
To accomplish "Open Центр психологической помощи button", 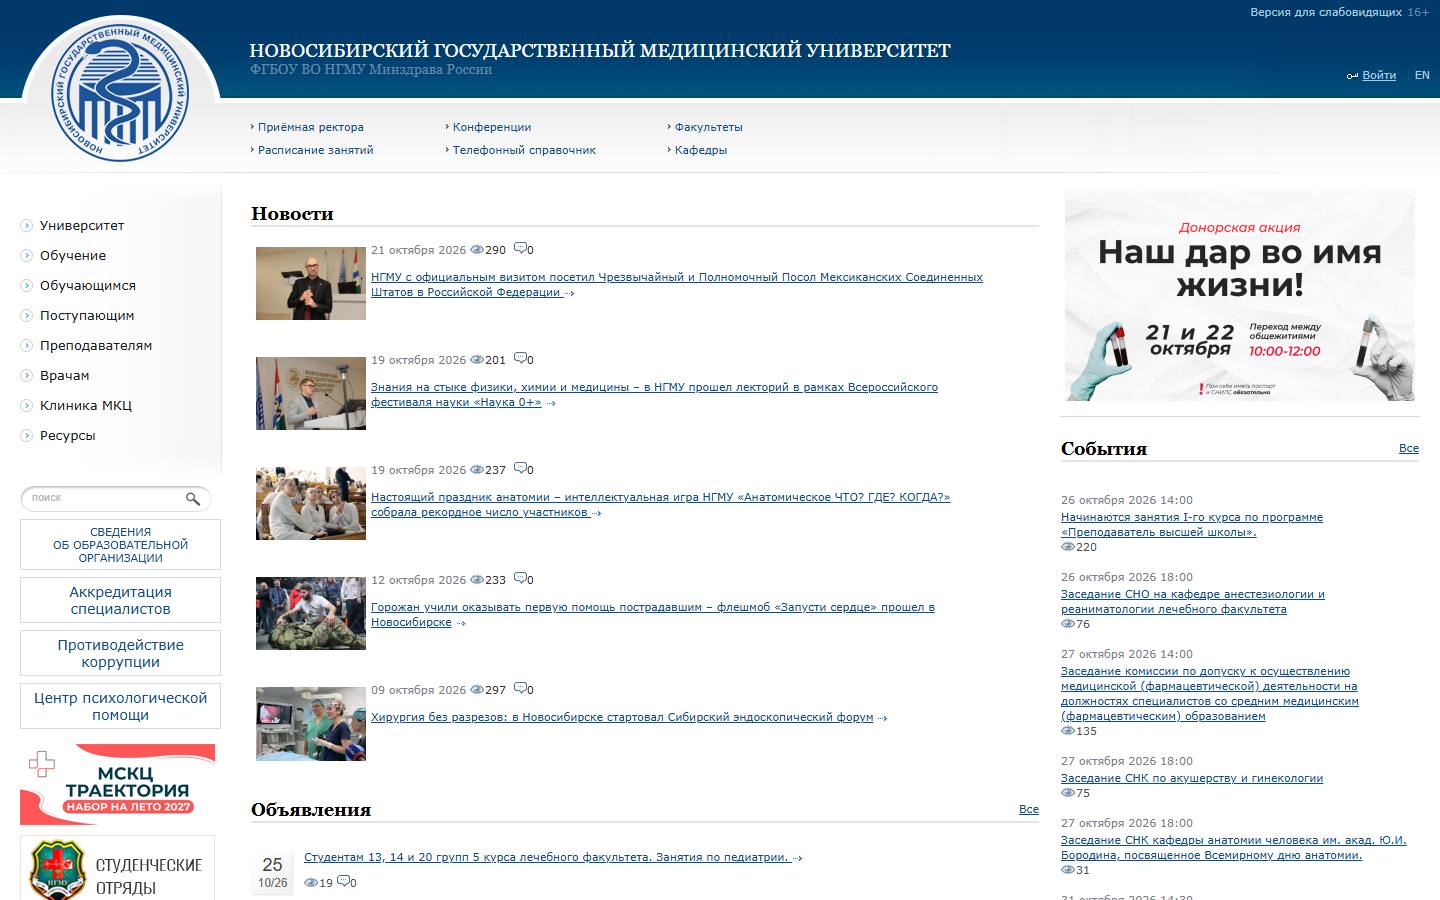I will pyautogui.click(x=120, y=706).
